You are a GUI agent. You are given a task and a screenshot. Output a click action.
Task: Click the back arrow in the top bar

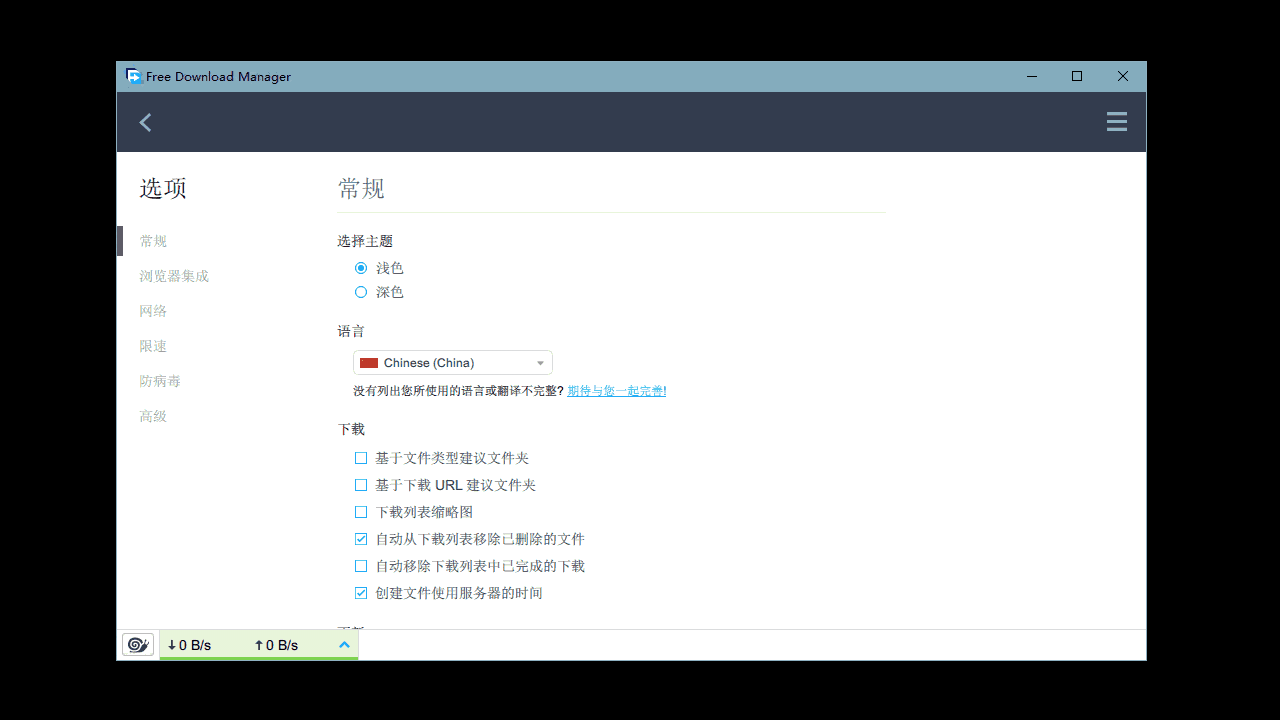[145, 121]
